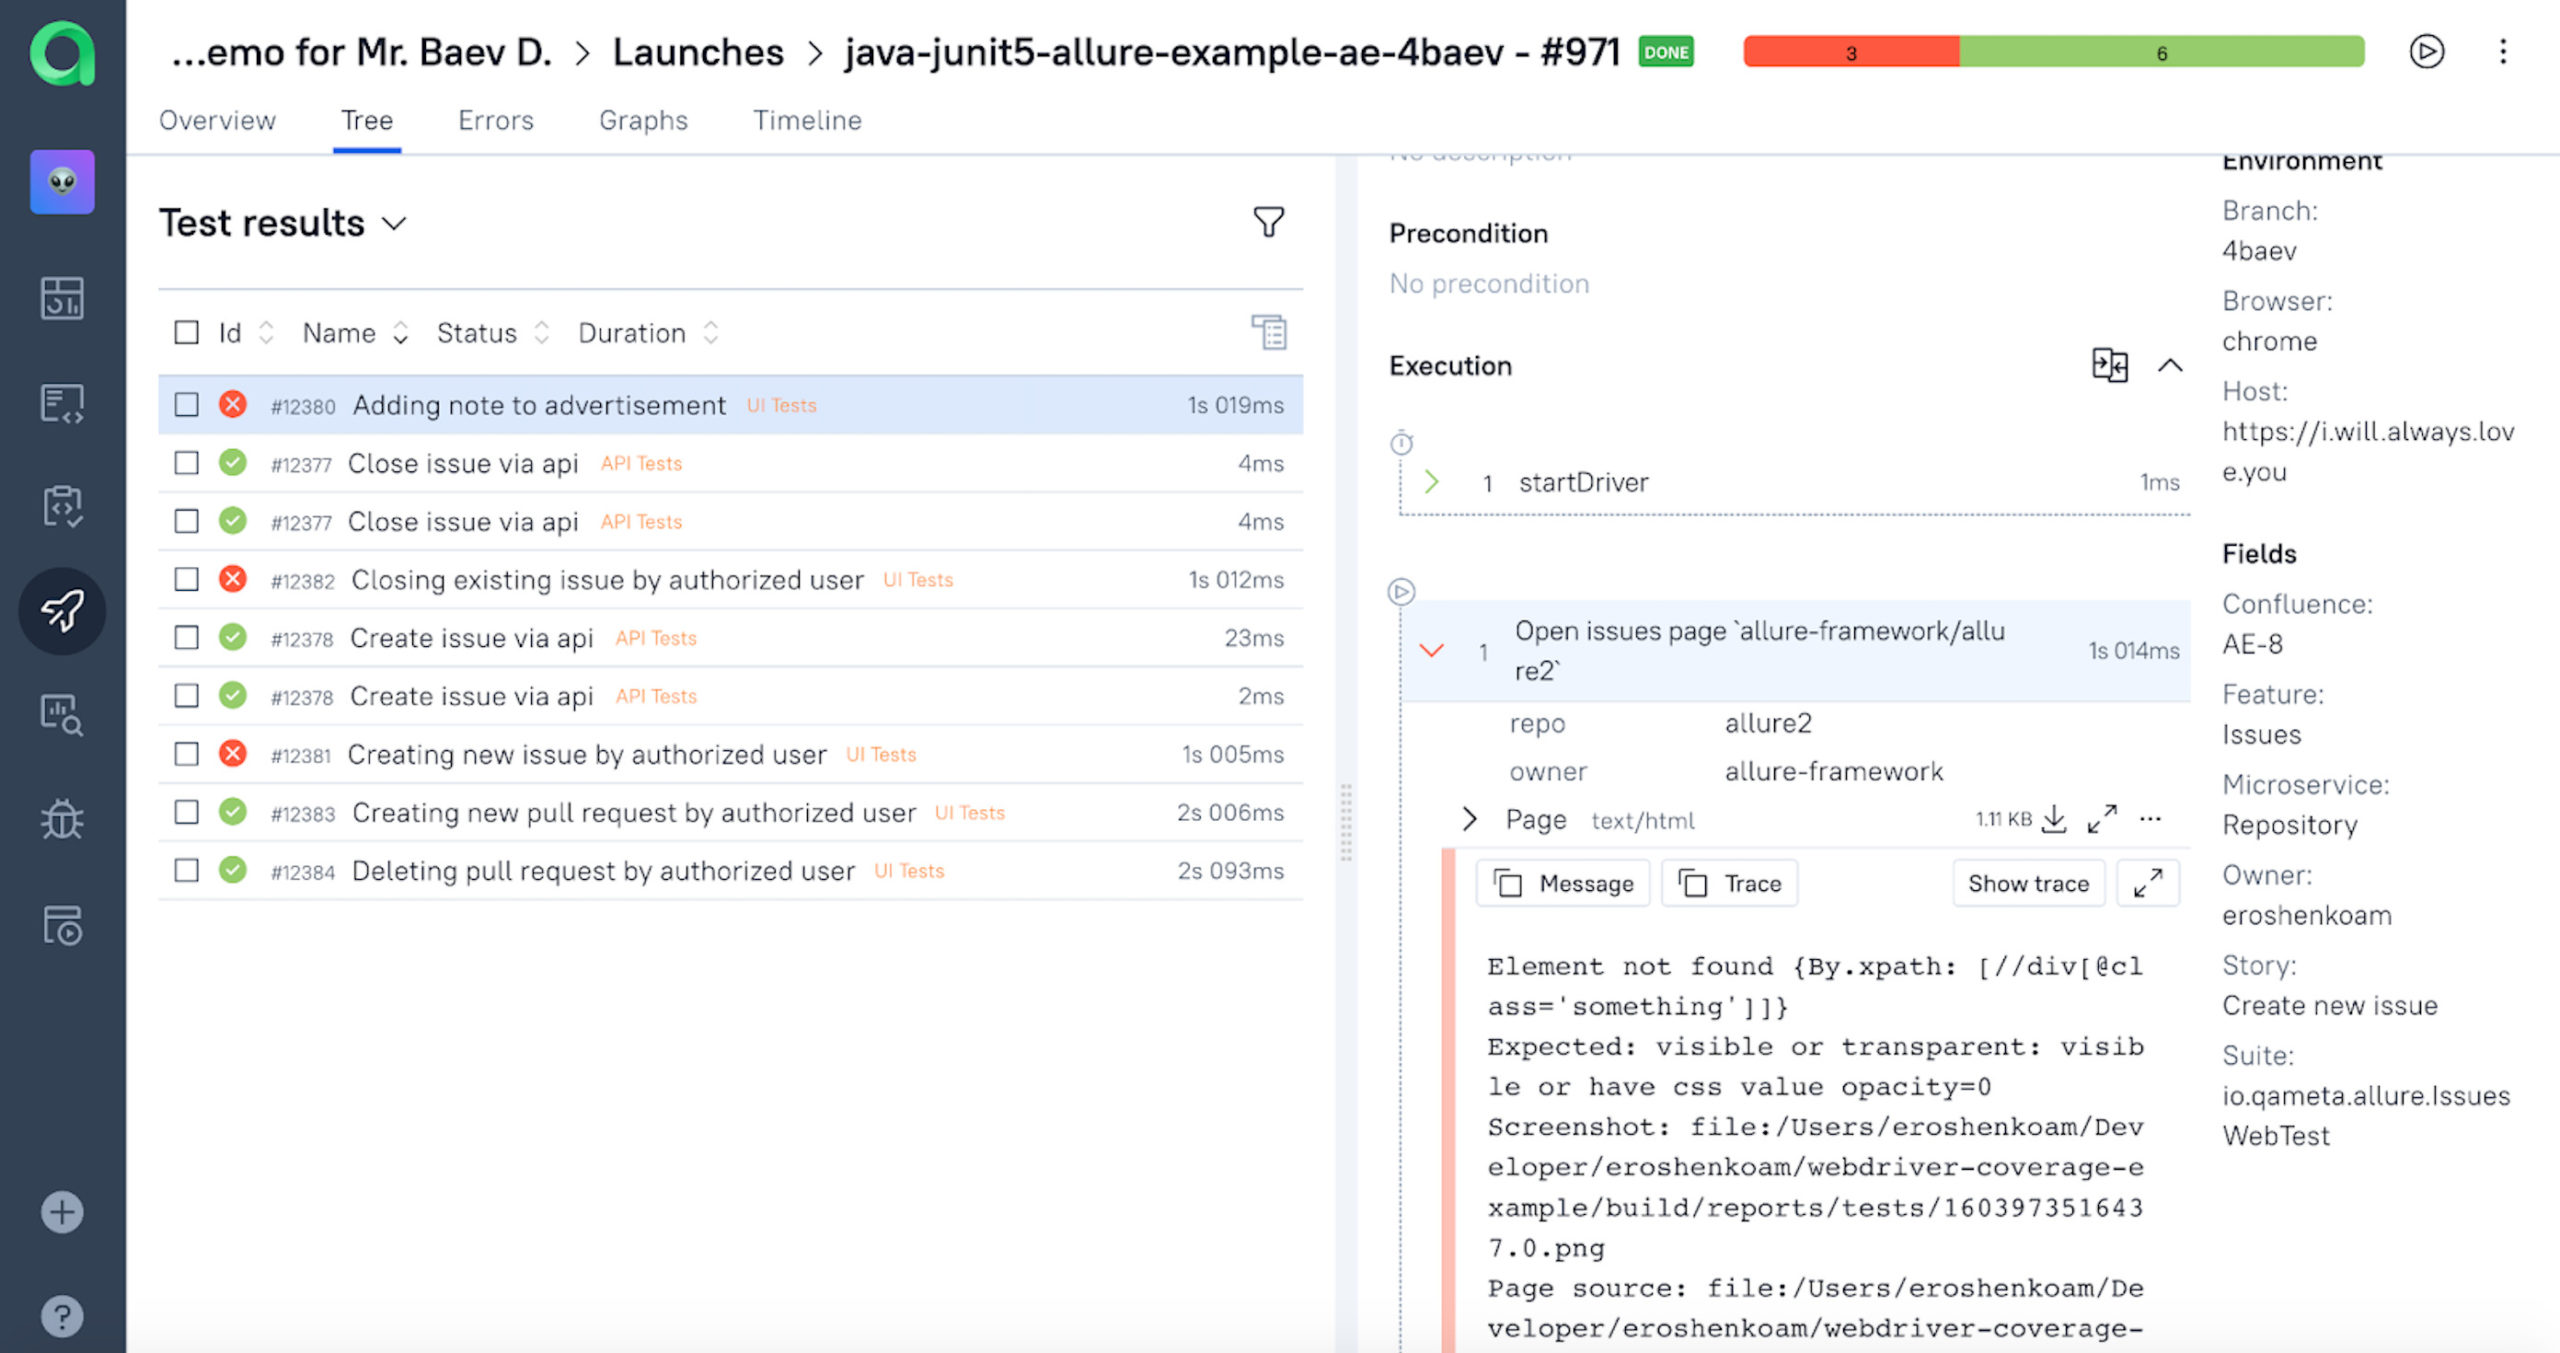Expand the startDriver execution step
The image size is (2560, 1353).
coord(1432,481)
